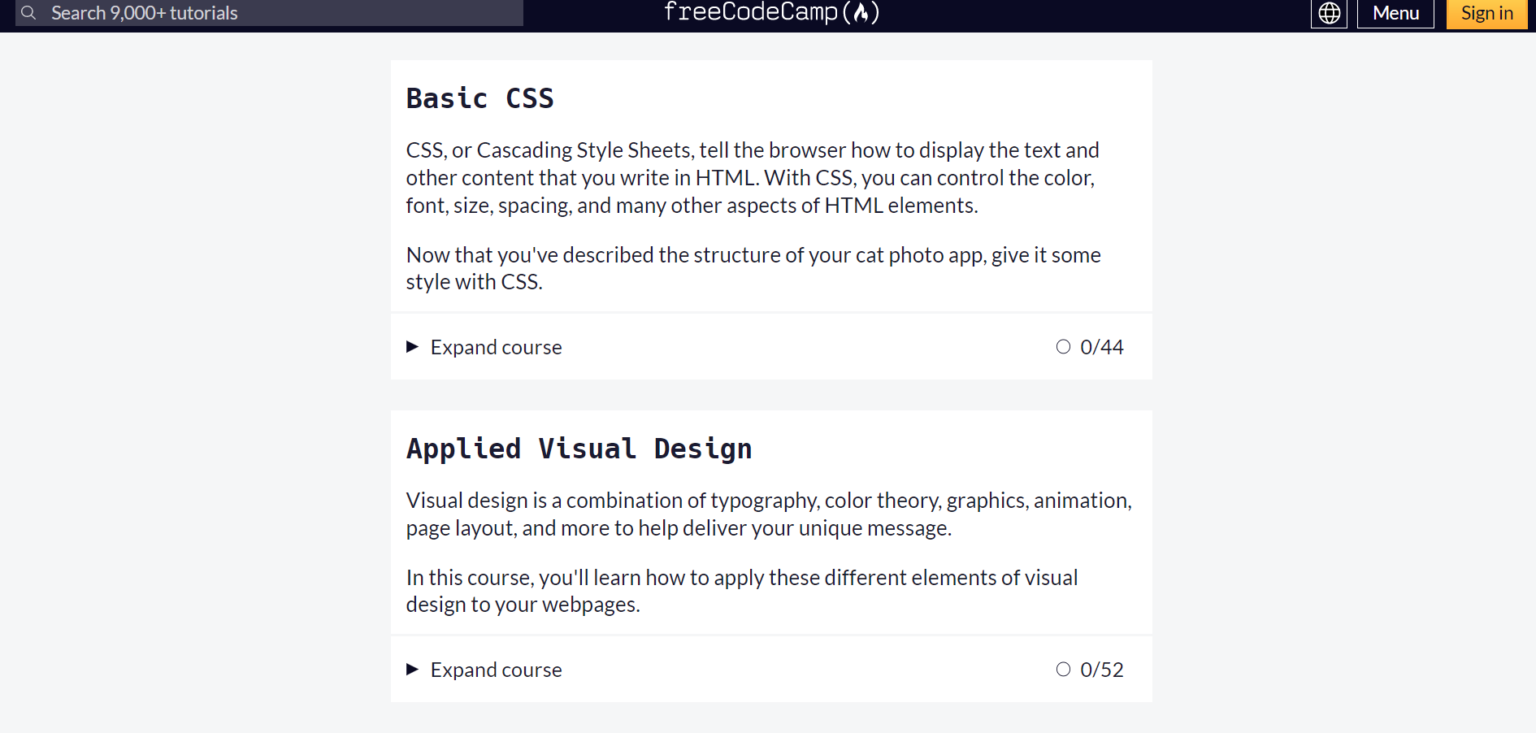The height and width of the screenshot is (733, 1536).
Task: Click Expand course label under Basic CSS
Action: (x=496, y=347)
